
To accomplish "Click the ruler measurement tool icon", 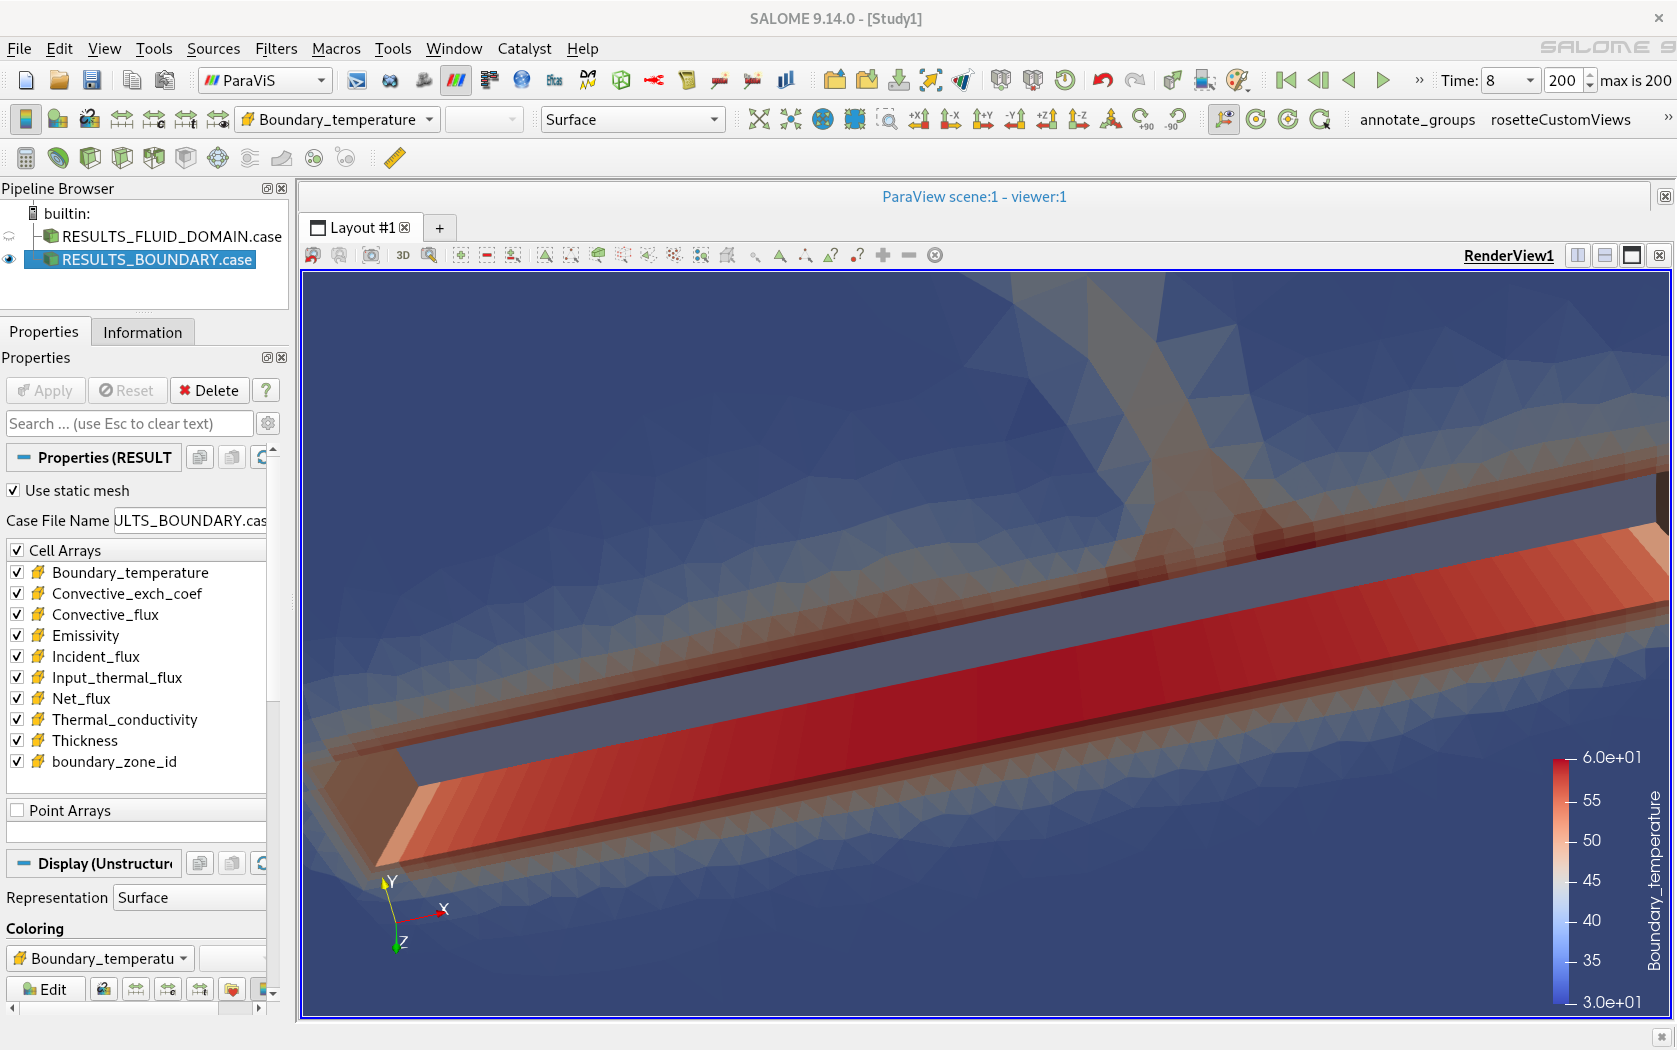I will tap(395, 158).
